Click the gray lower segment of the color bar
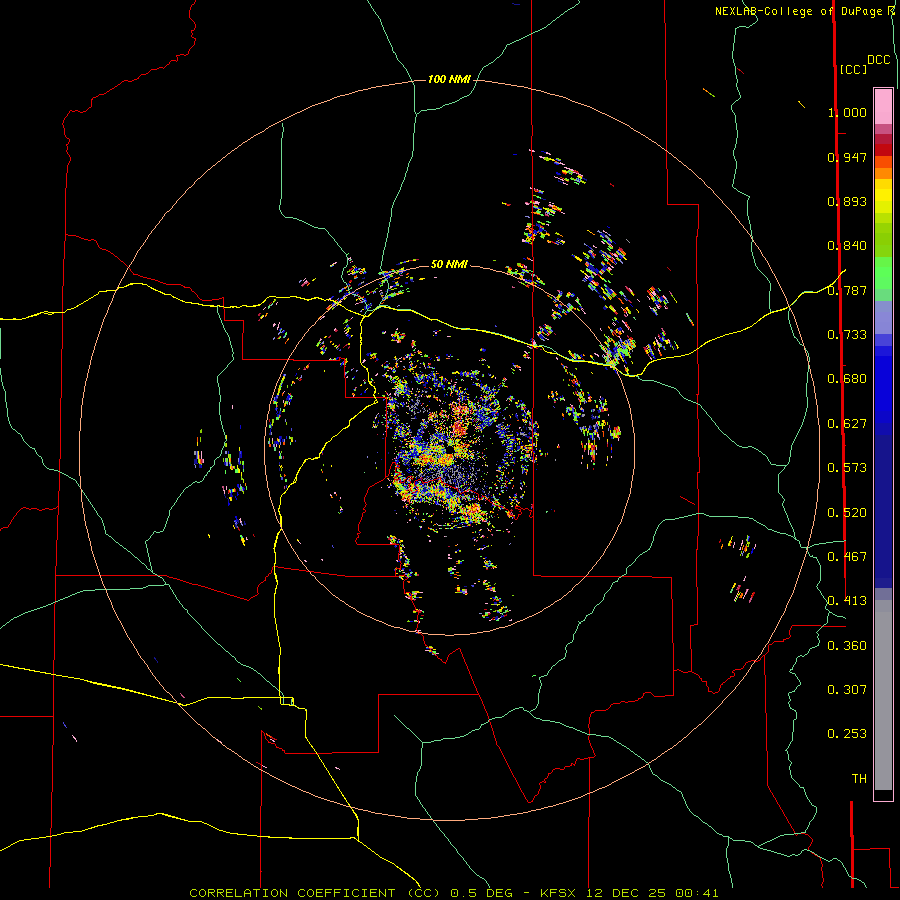The height and width of the screenshot is (900, 900). point(883,695)
